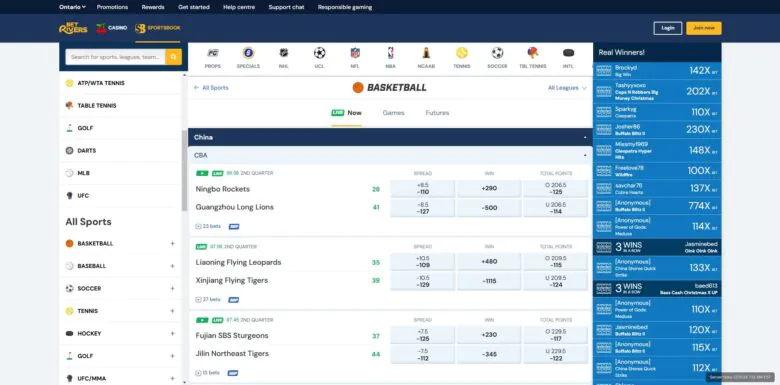Focus the sports search field
Viewport: 780px width, 385px height.
pyautogui.click(x=115, y=57)
